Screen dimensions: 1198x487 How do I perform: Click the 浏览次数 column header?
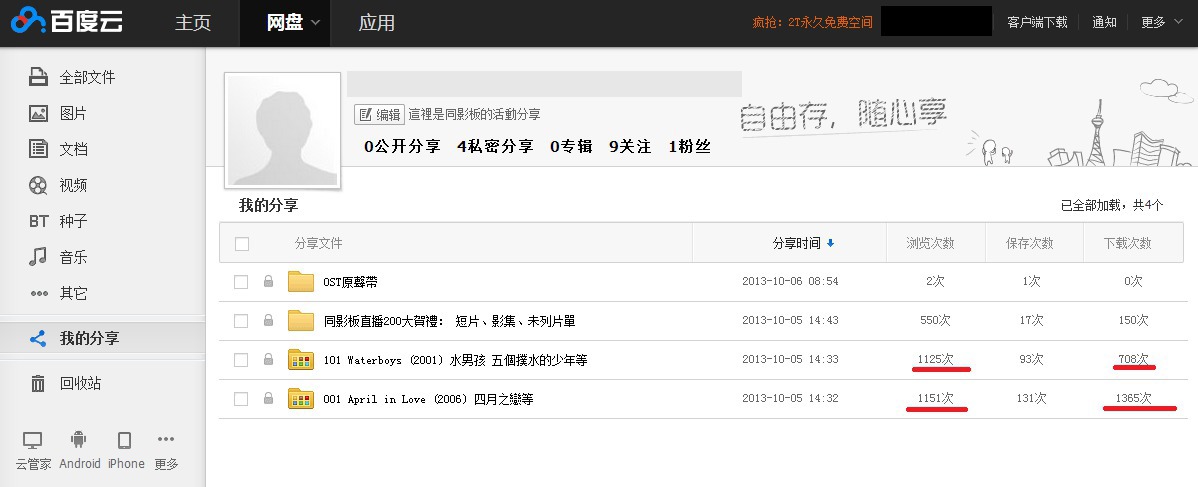coord(931,243)
